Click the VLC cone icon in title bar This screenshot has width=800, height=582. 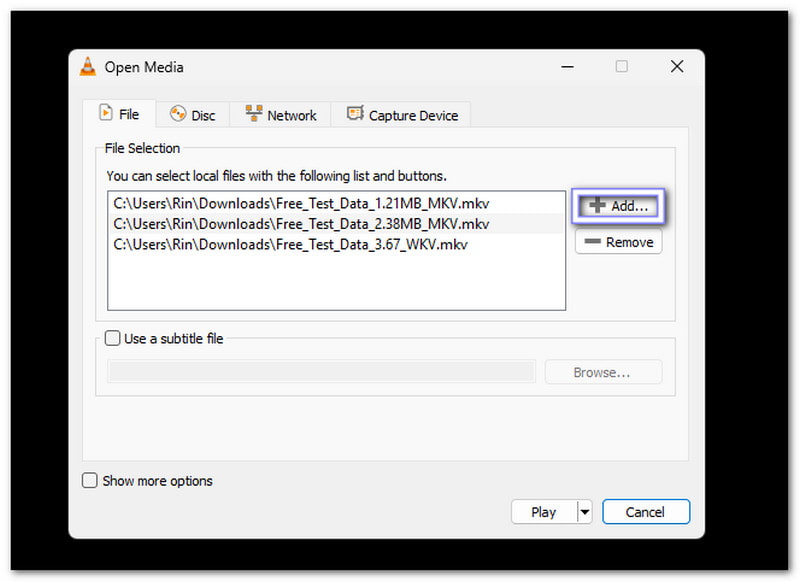click(x=88, y=67)
